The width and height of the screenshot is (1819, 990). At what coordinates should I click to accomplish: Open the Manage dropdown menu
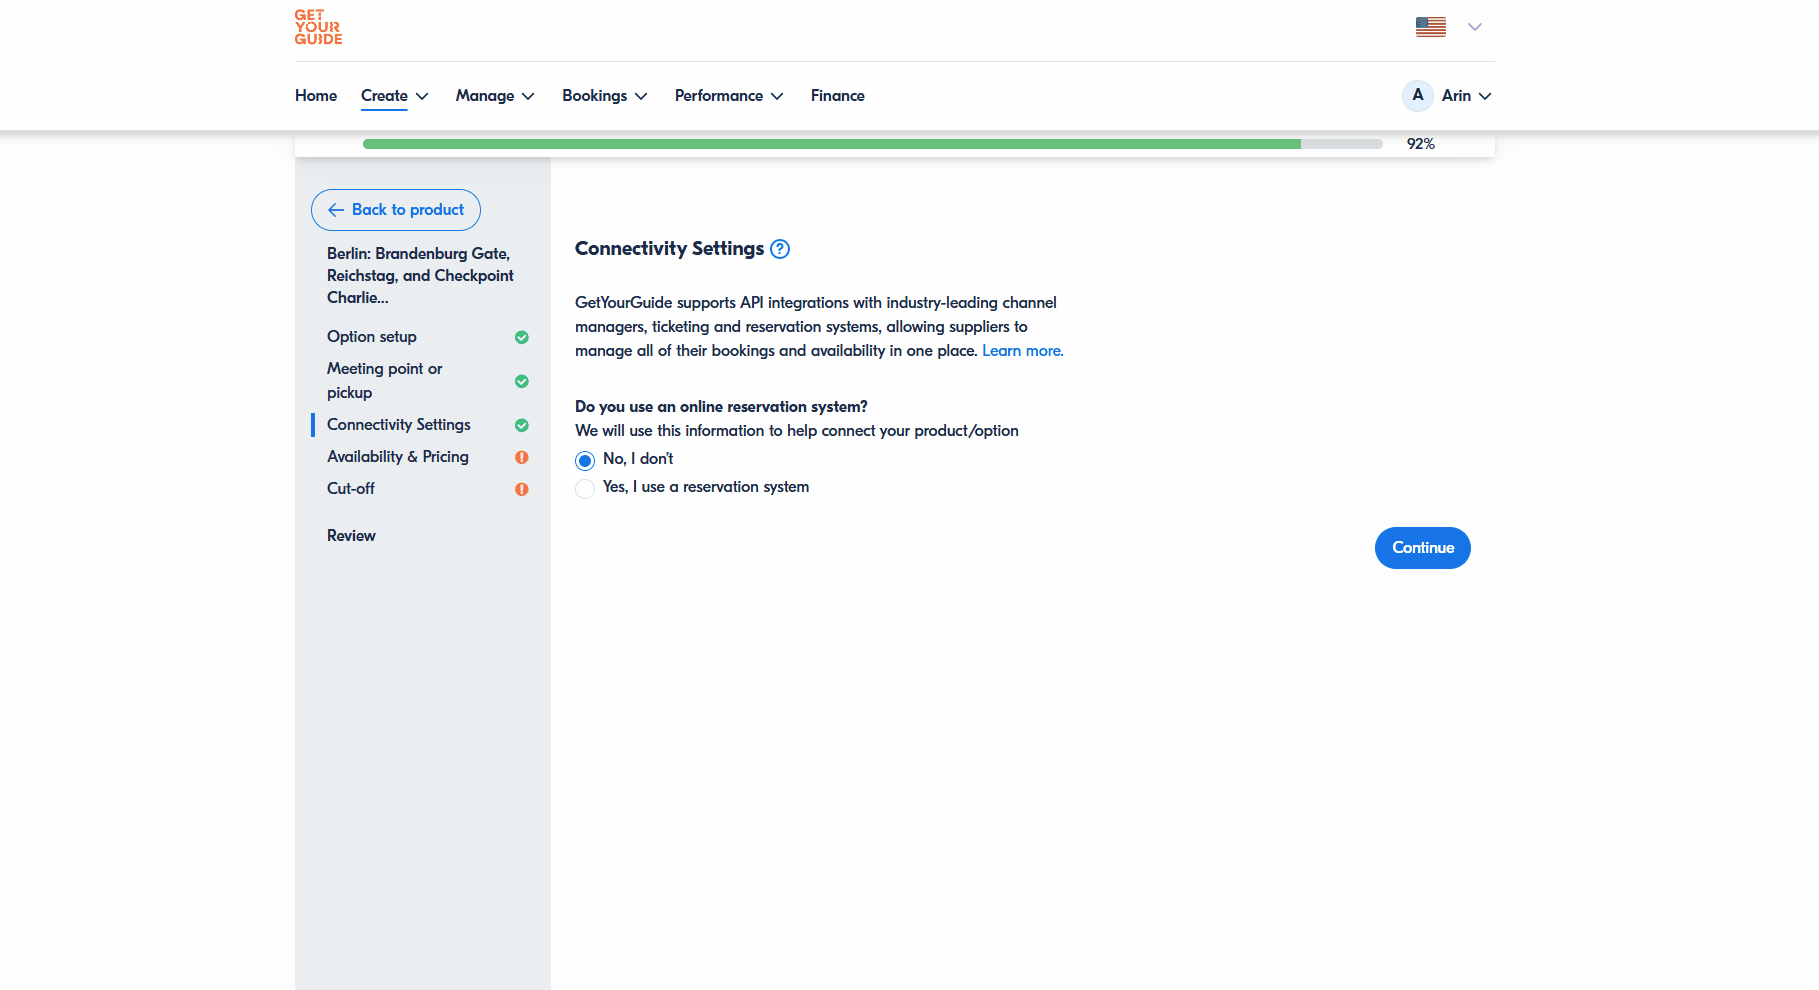coord(495,96)
